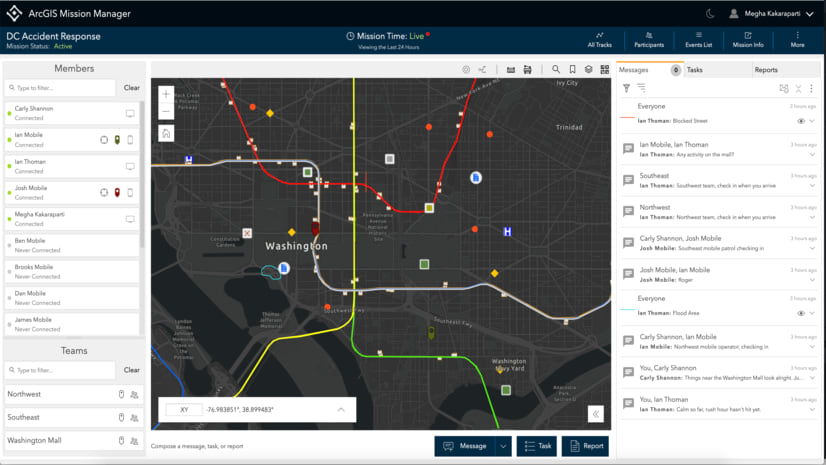
Task: Toggle dark mode moon icon
Action: pyautogui.click(x=710, y=14)
